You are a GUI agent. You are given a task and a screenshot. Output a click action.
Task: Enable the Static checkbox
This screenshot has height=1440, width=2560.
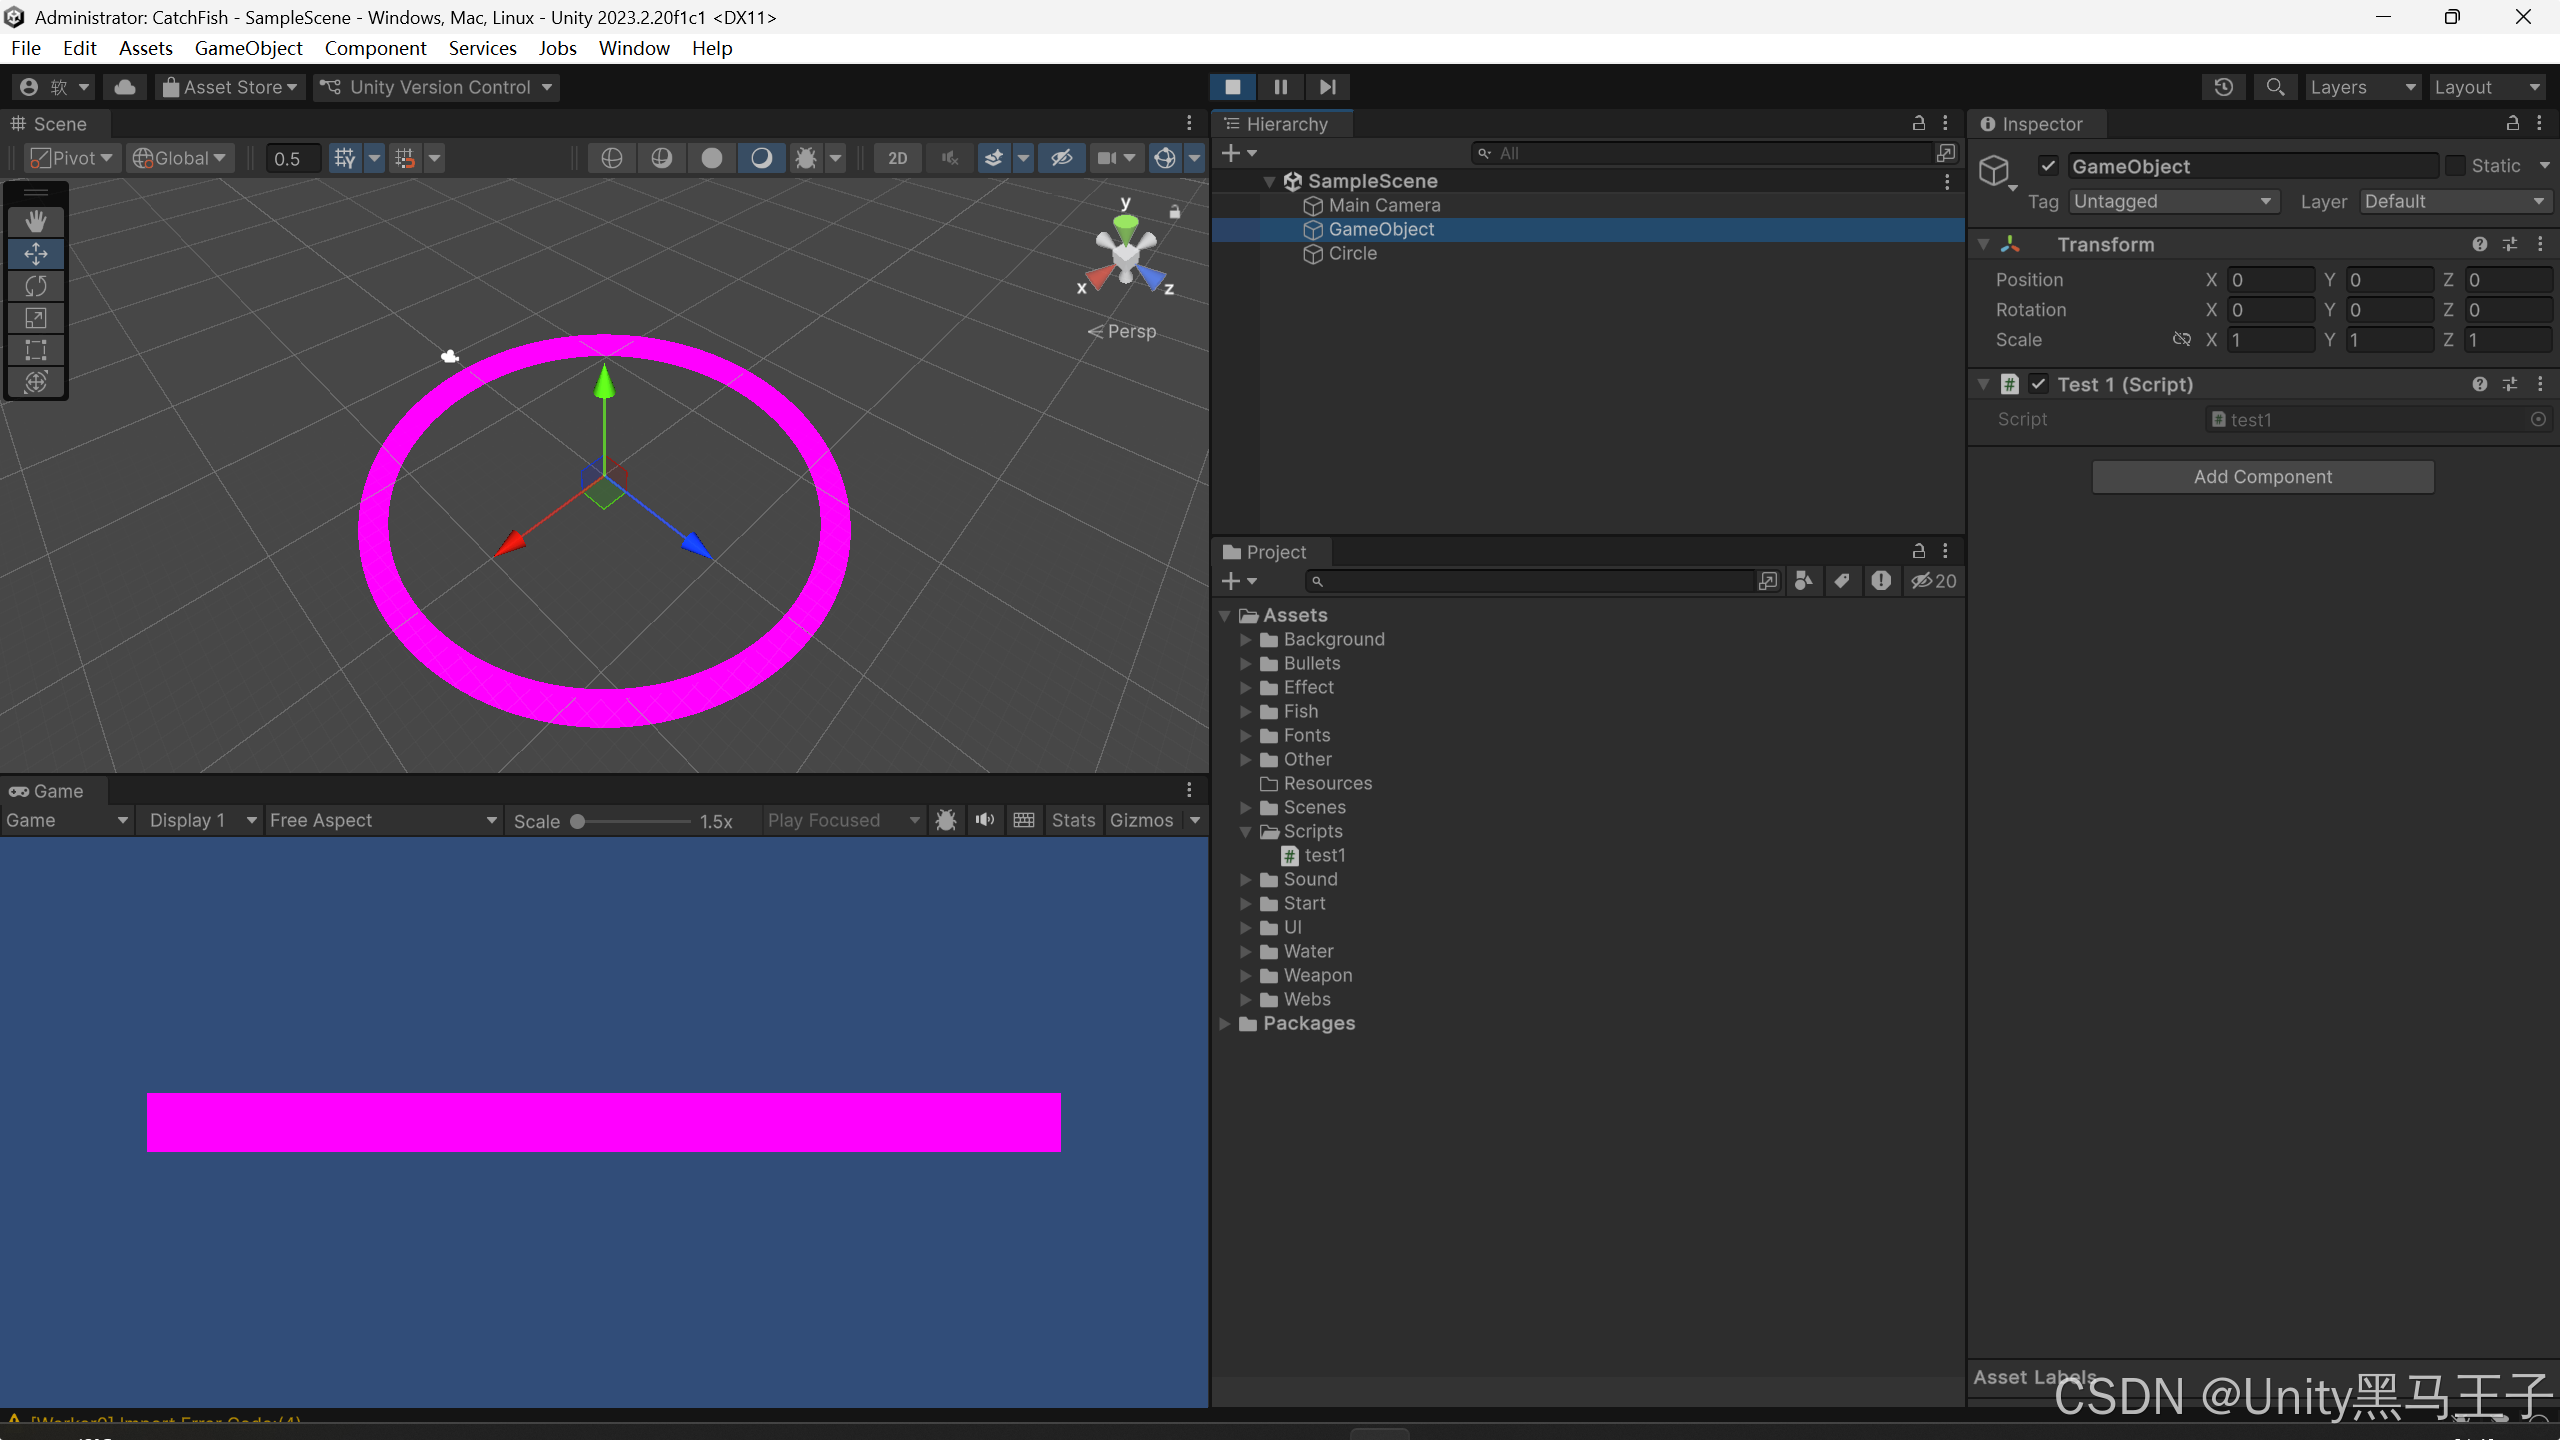click(2455, 166)
